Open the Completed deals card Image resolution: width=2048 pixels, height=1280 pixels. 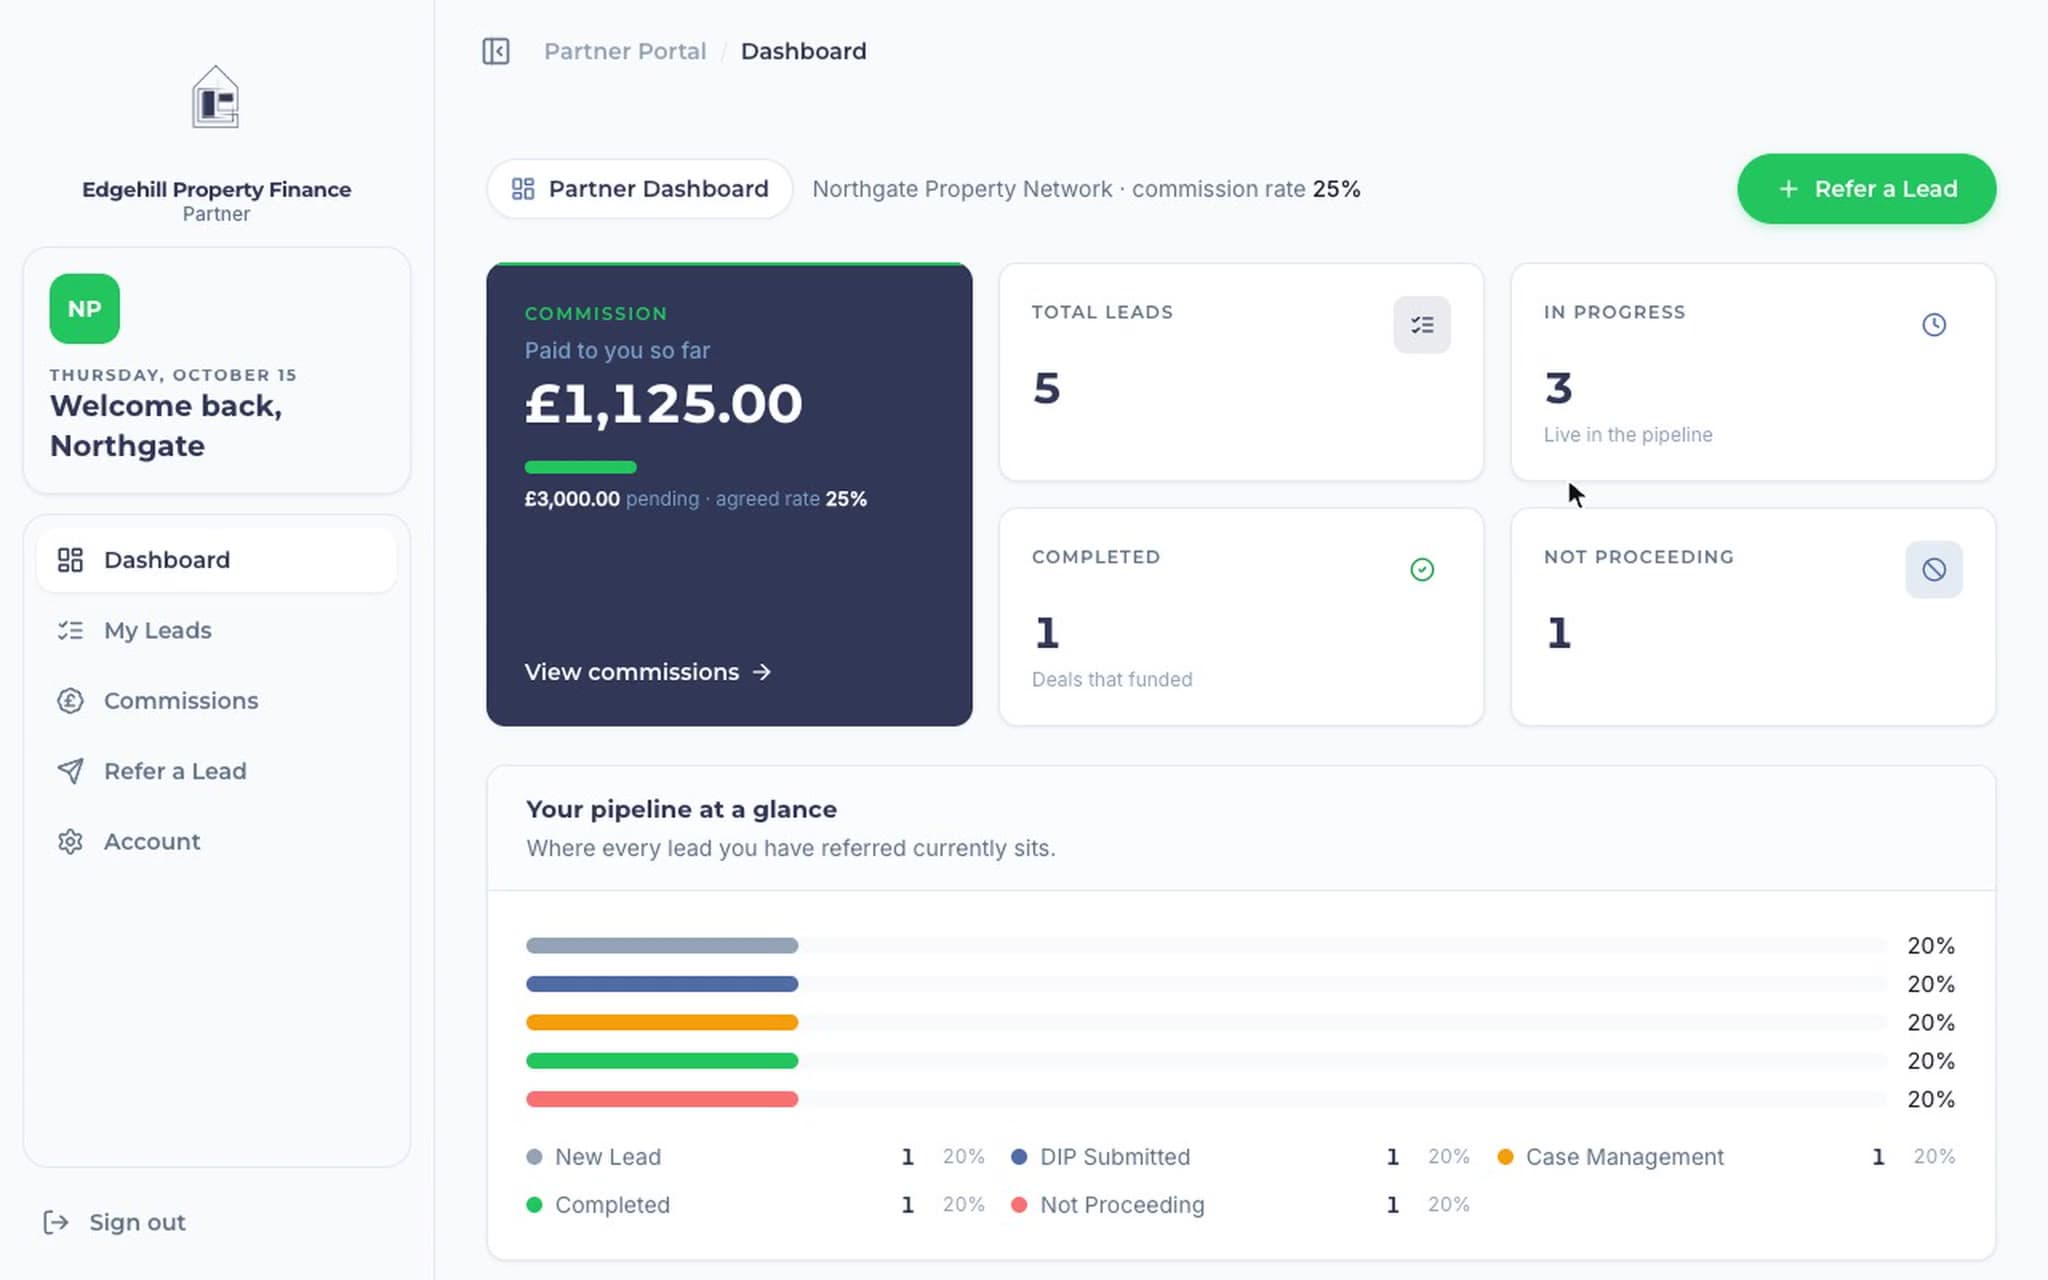1241,617
